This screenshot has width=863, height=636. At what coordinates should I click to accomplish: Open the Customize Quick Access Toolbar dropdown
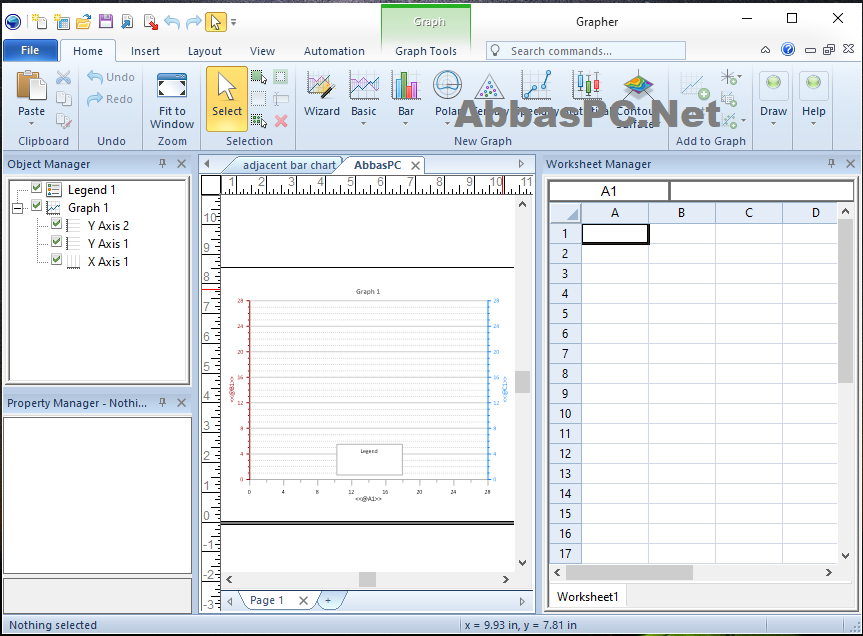(233, 22)
